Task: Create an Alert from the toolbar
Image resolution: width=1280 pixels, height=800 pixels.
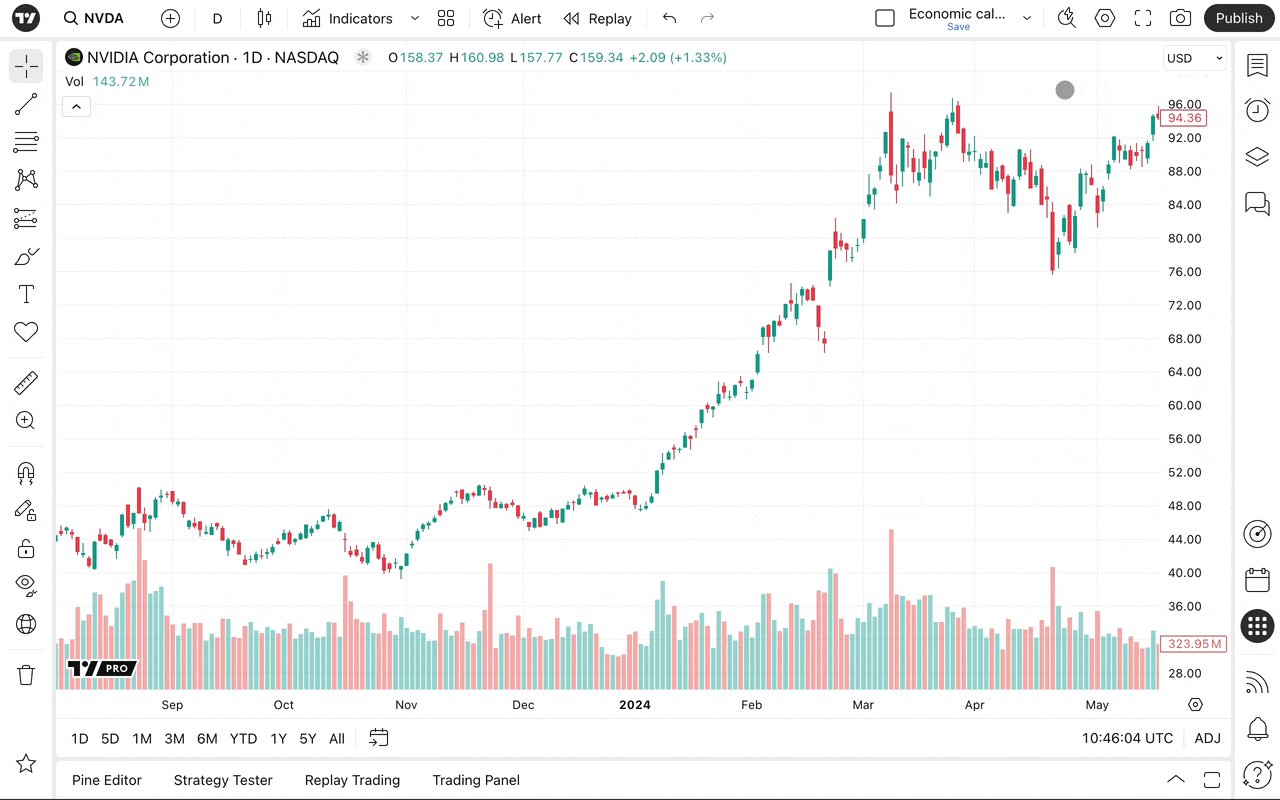Action: pyautogui.click(x=512, y=18)
